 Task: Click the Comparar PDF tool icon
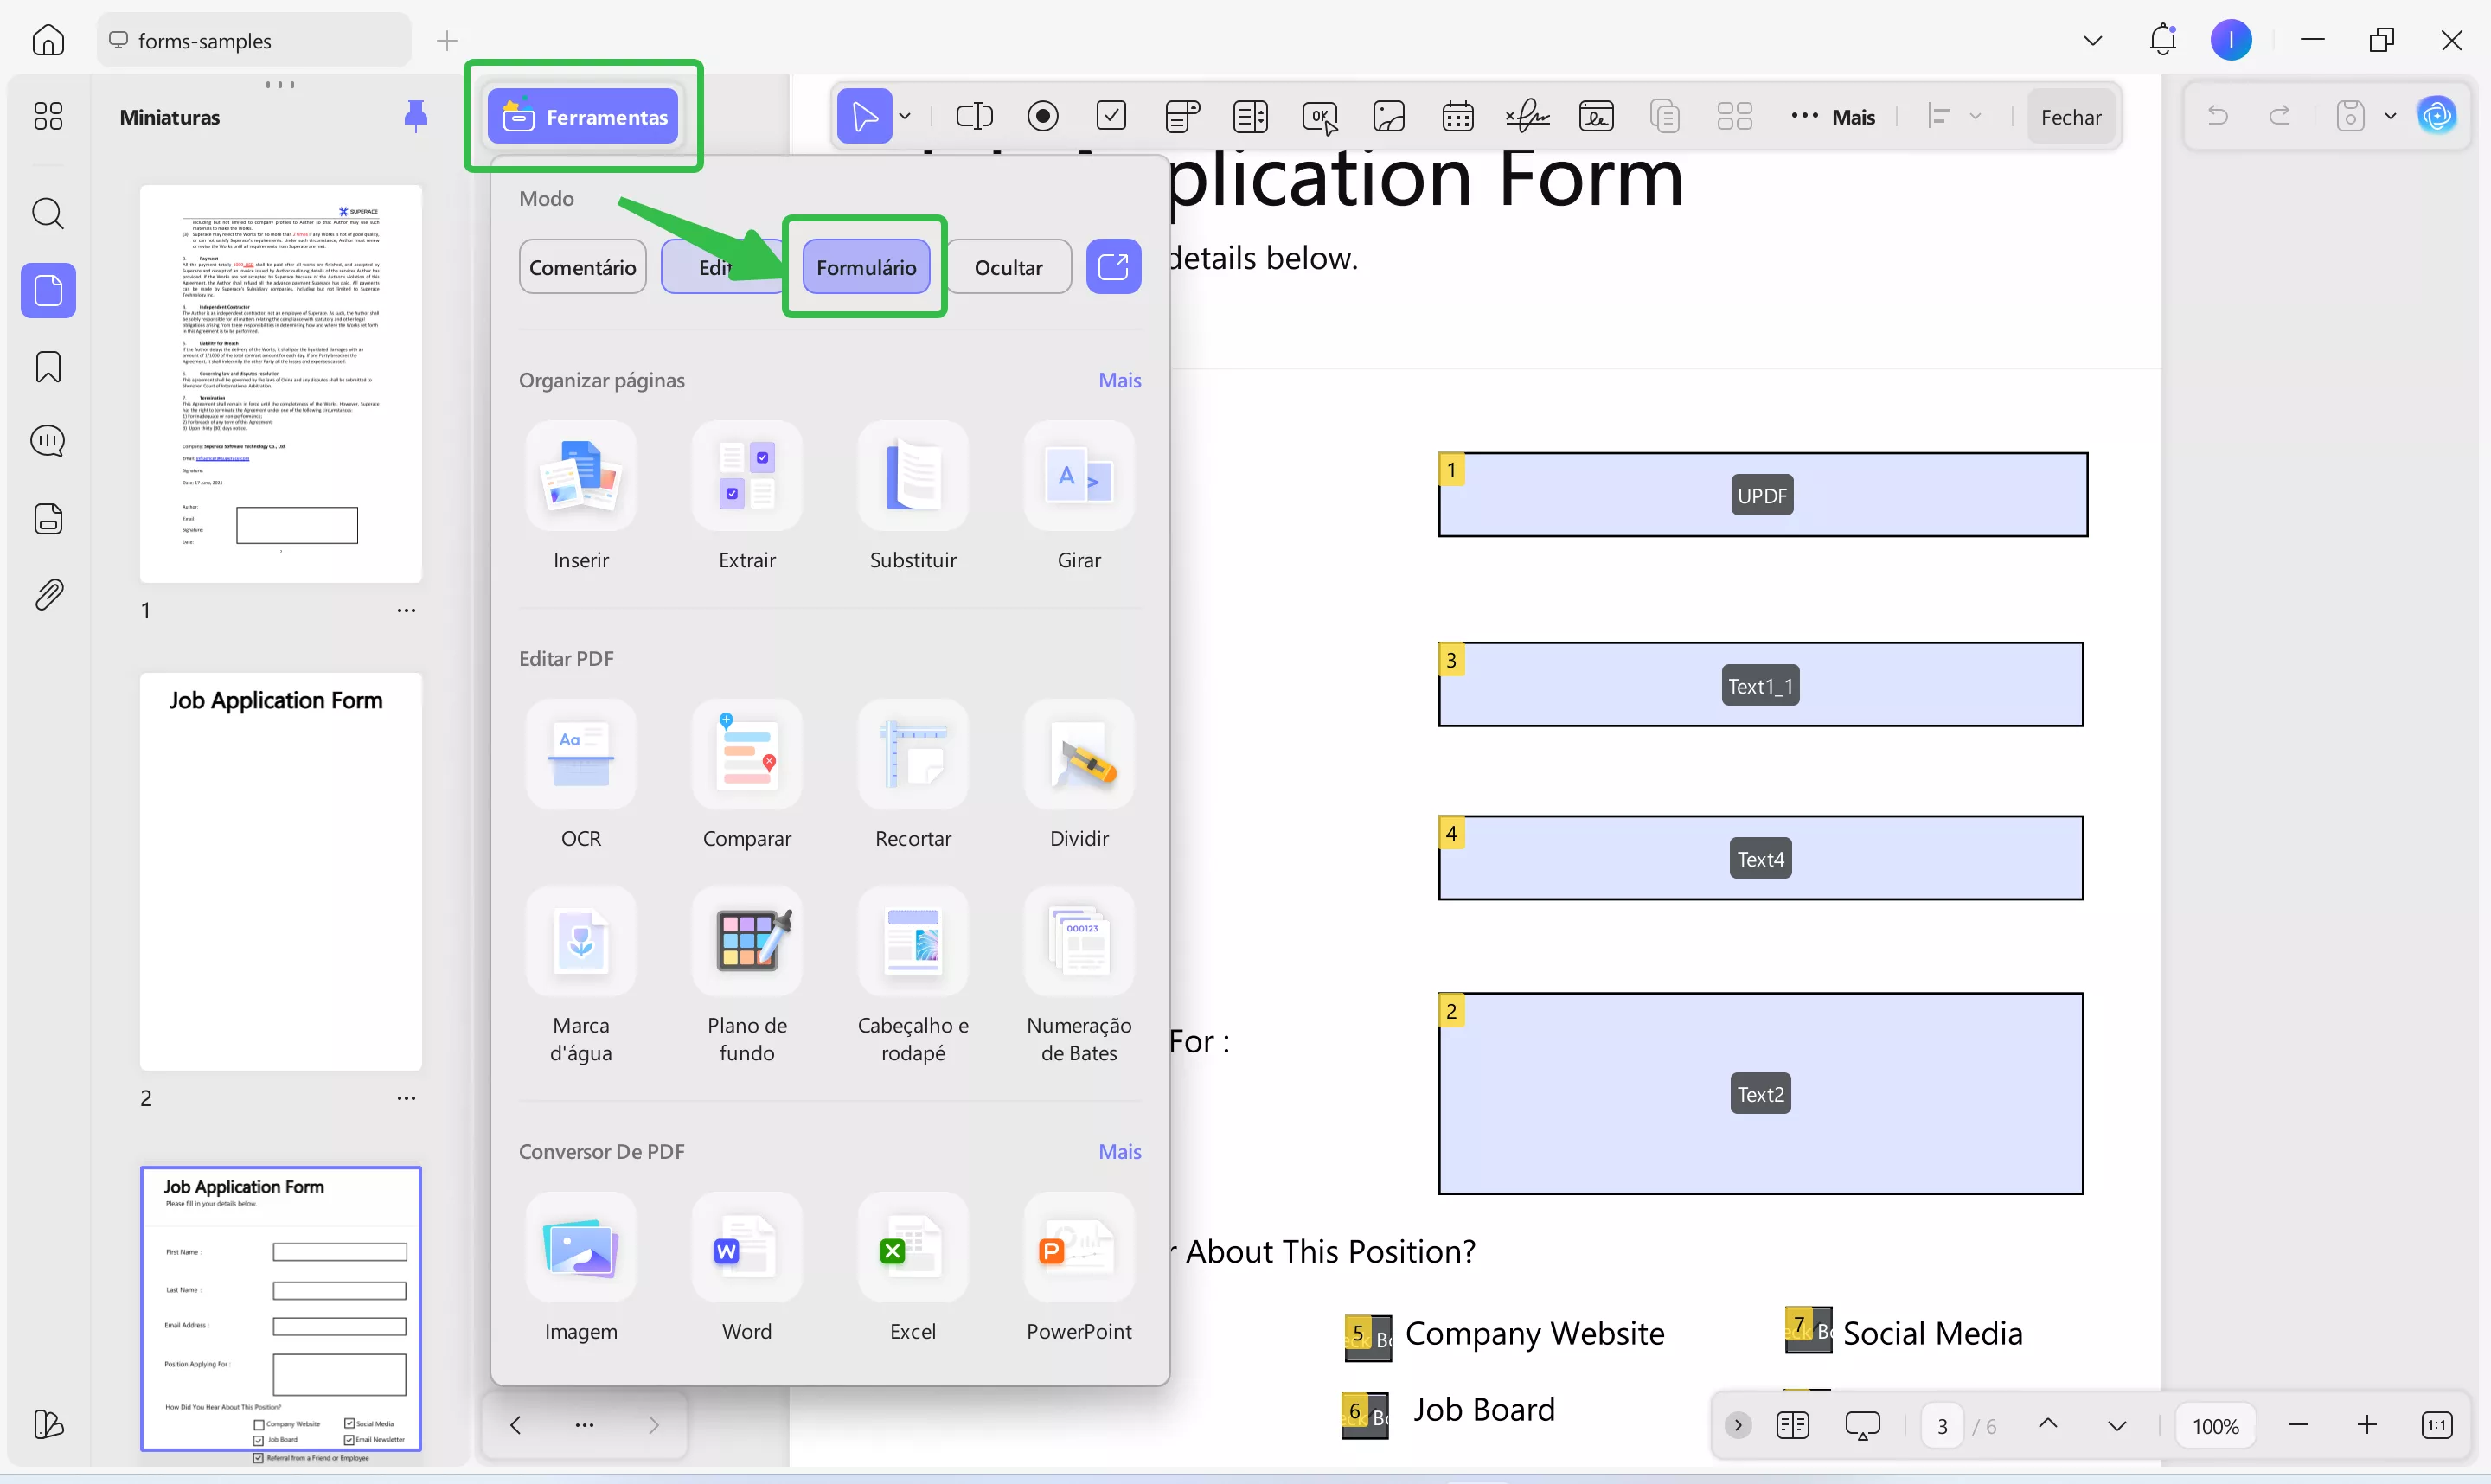point(746,755)
